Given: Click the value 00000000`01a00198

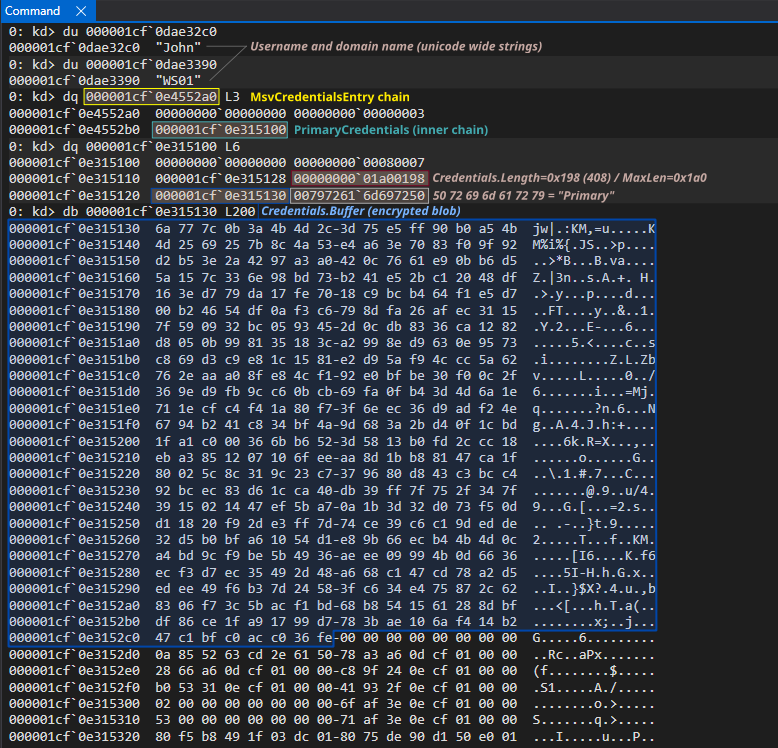Looking at the screenshot, I should 359,179.
